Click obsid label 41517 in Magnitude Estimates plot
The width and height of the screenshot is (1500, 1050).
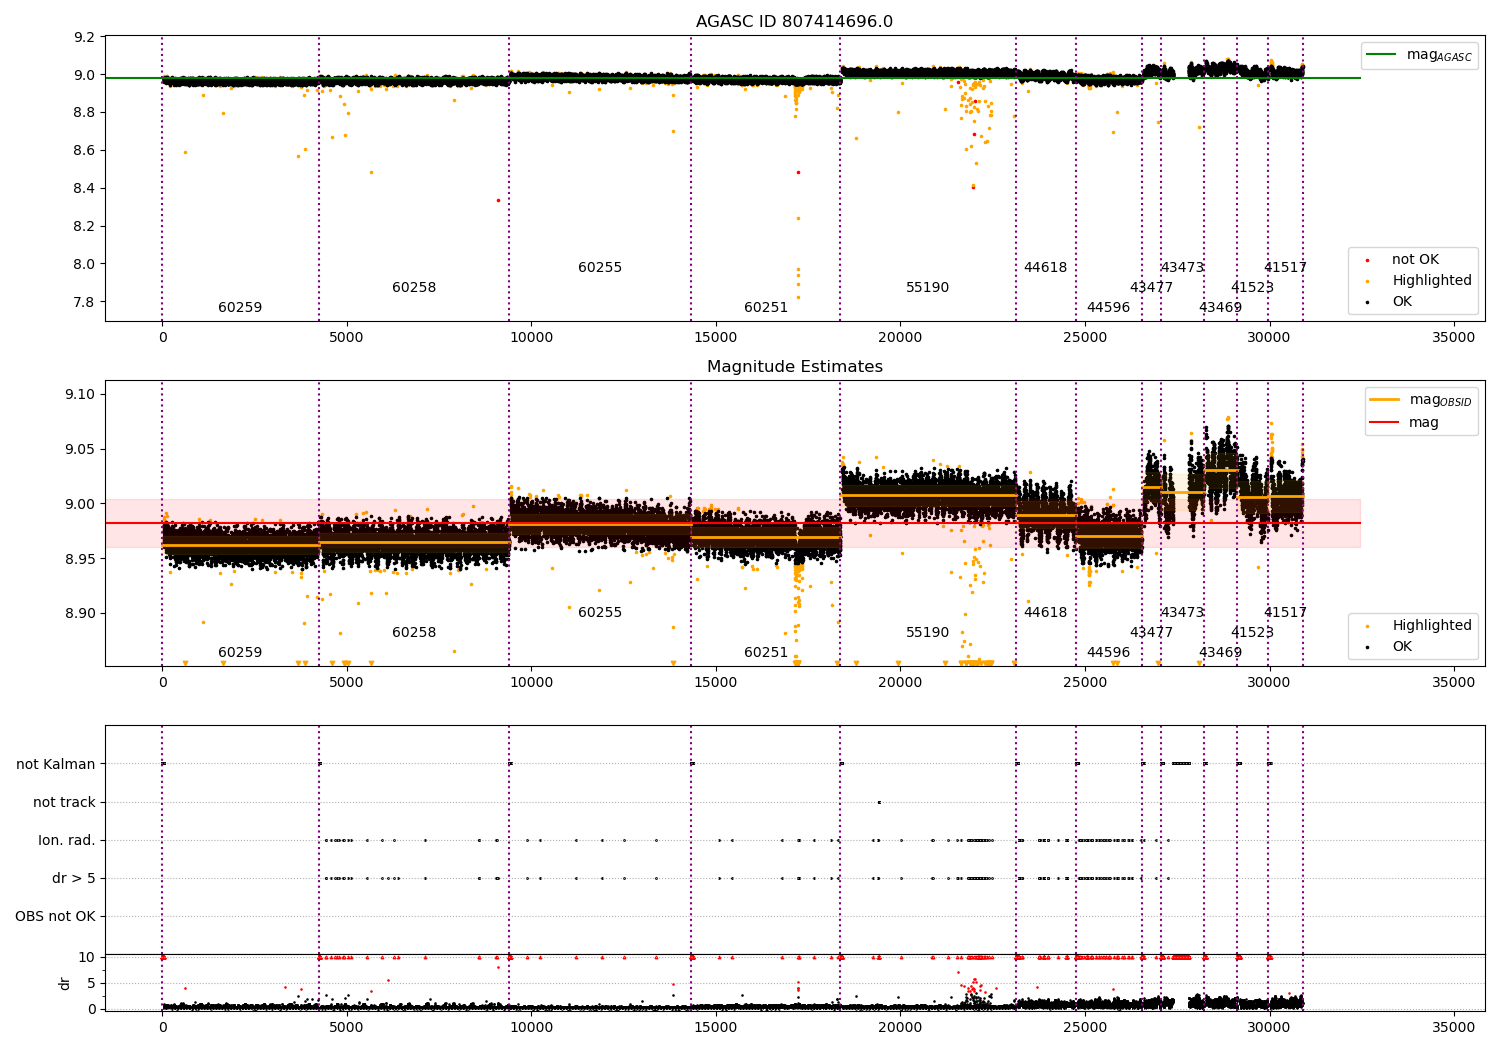coord(1285,613)
